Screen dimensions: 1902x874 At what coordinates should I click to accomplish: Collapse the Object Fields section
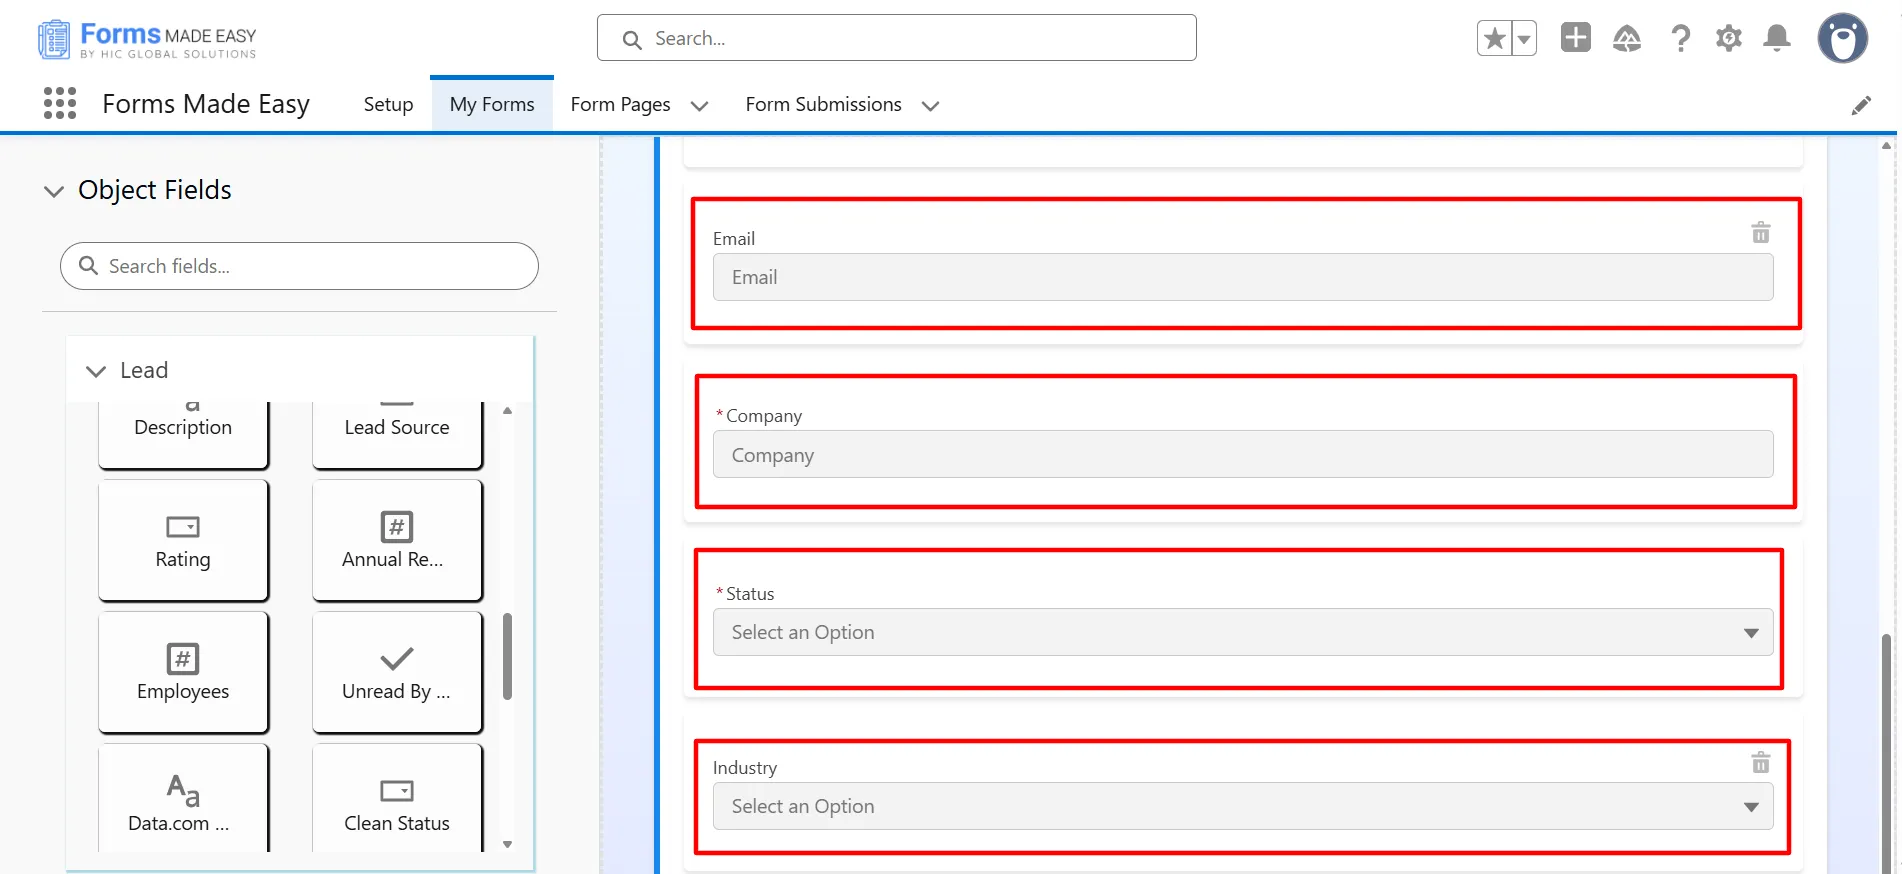[54, 191]
